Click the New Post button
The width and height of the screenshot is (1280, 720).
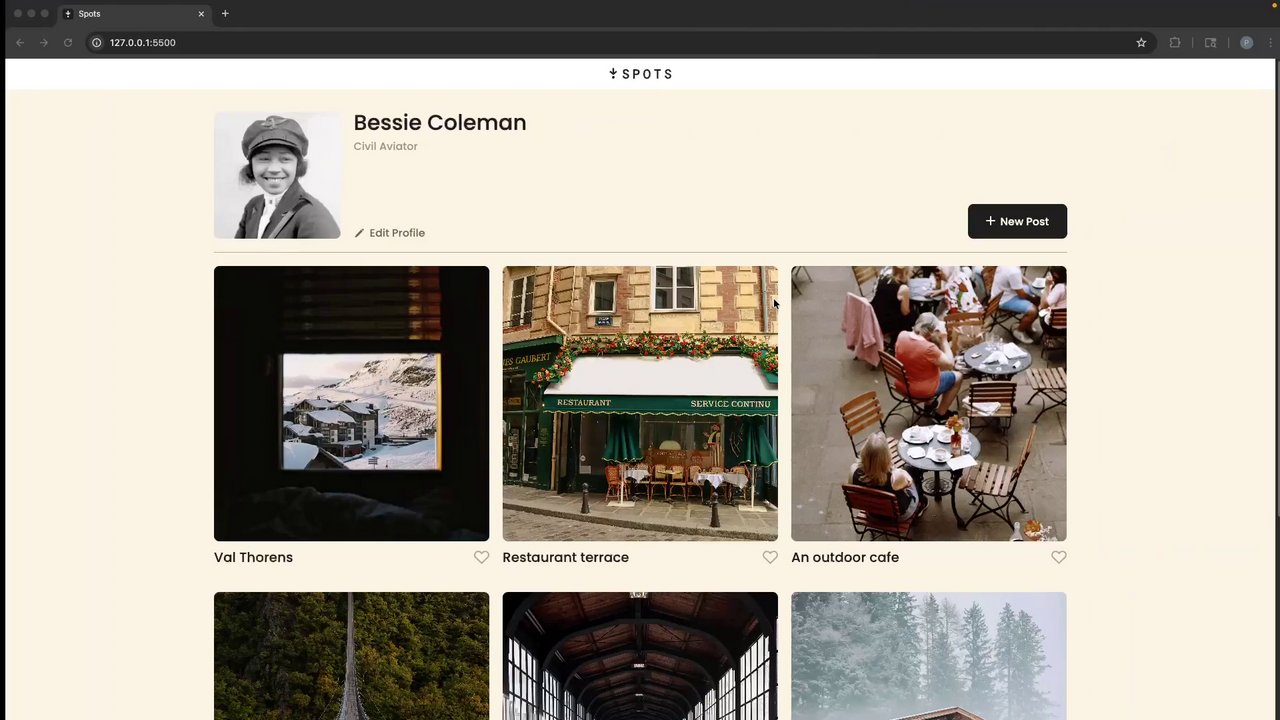coord(1017,221)
